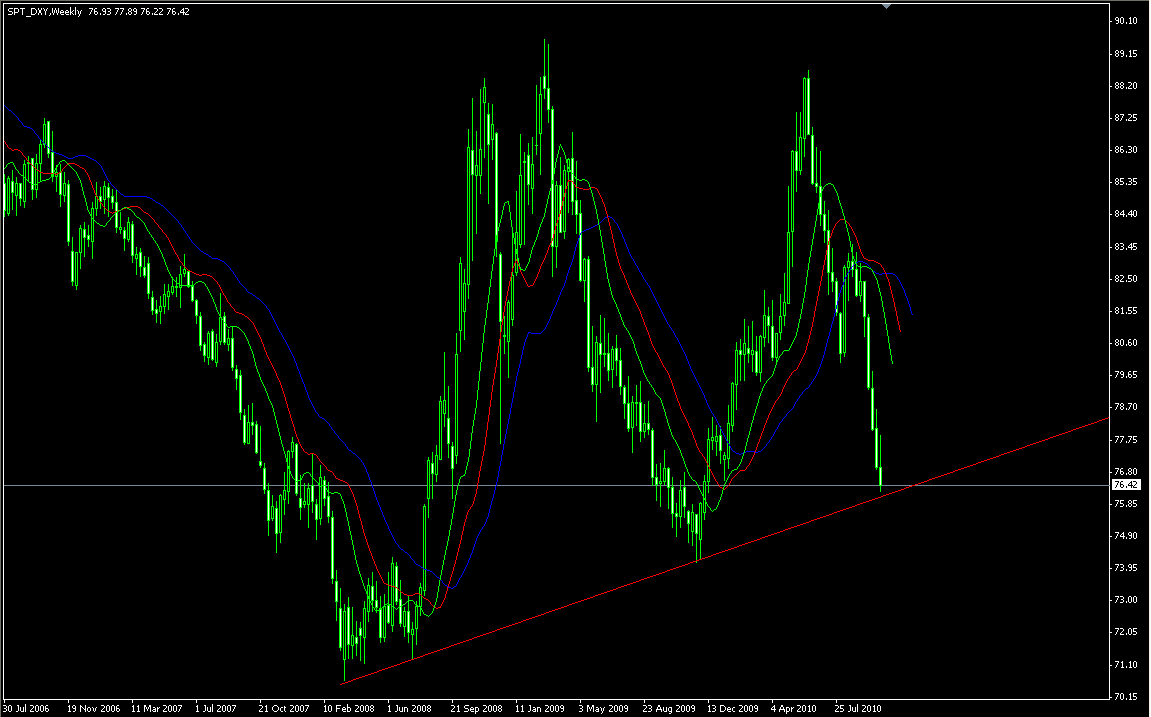1151x717 pixels.
Task: Click the 1 Jun 2008 date label
Action: [410, 709]
